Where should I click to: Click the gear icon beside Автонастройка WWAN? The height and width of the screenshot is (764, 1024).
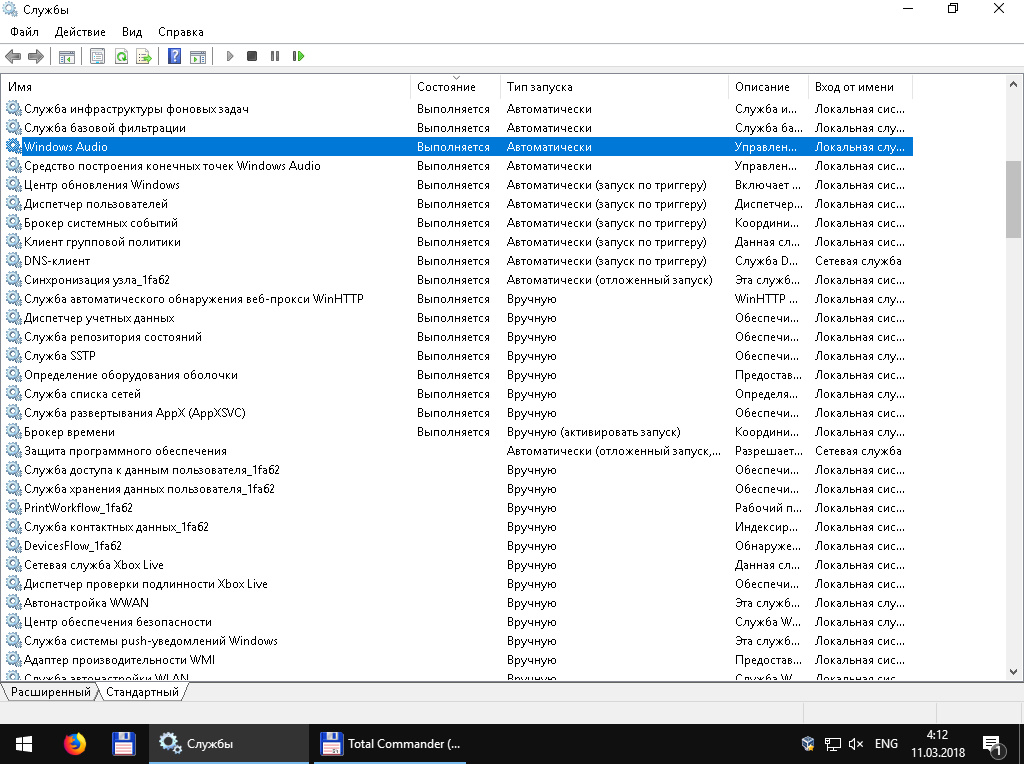click(14, 603)
